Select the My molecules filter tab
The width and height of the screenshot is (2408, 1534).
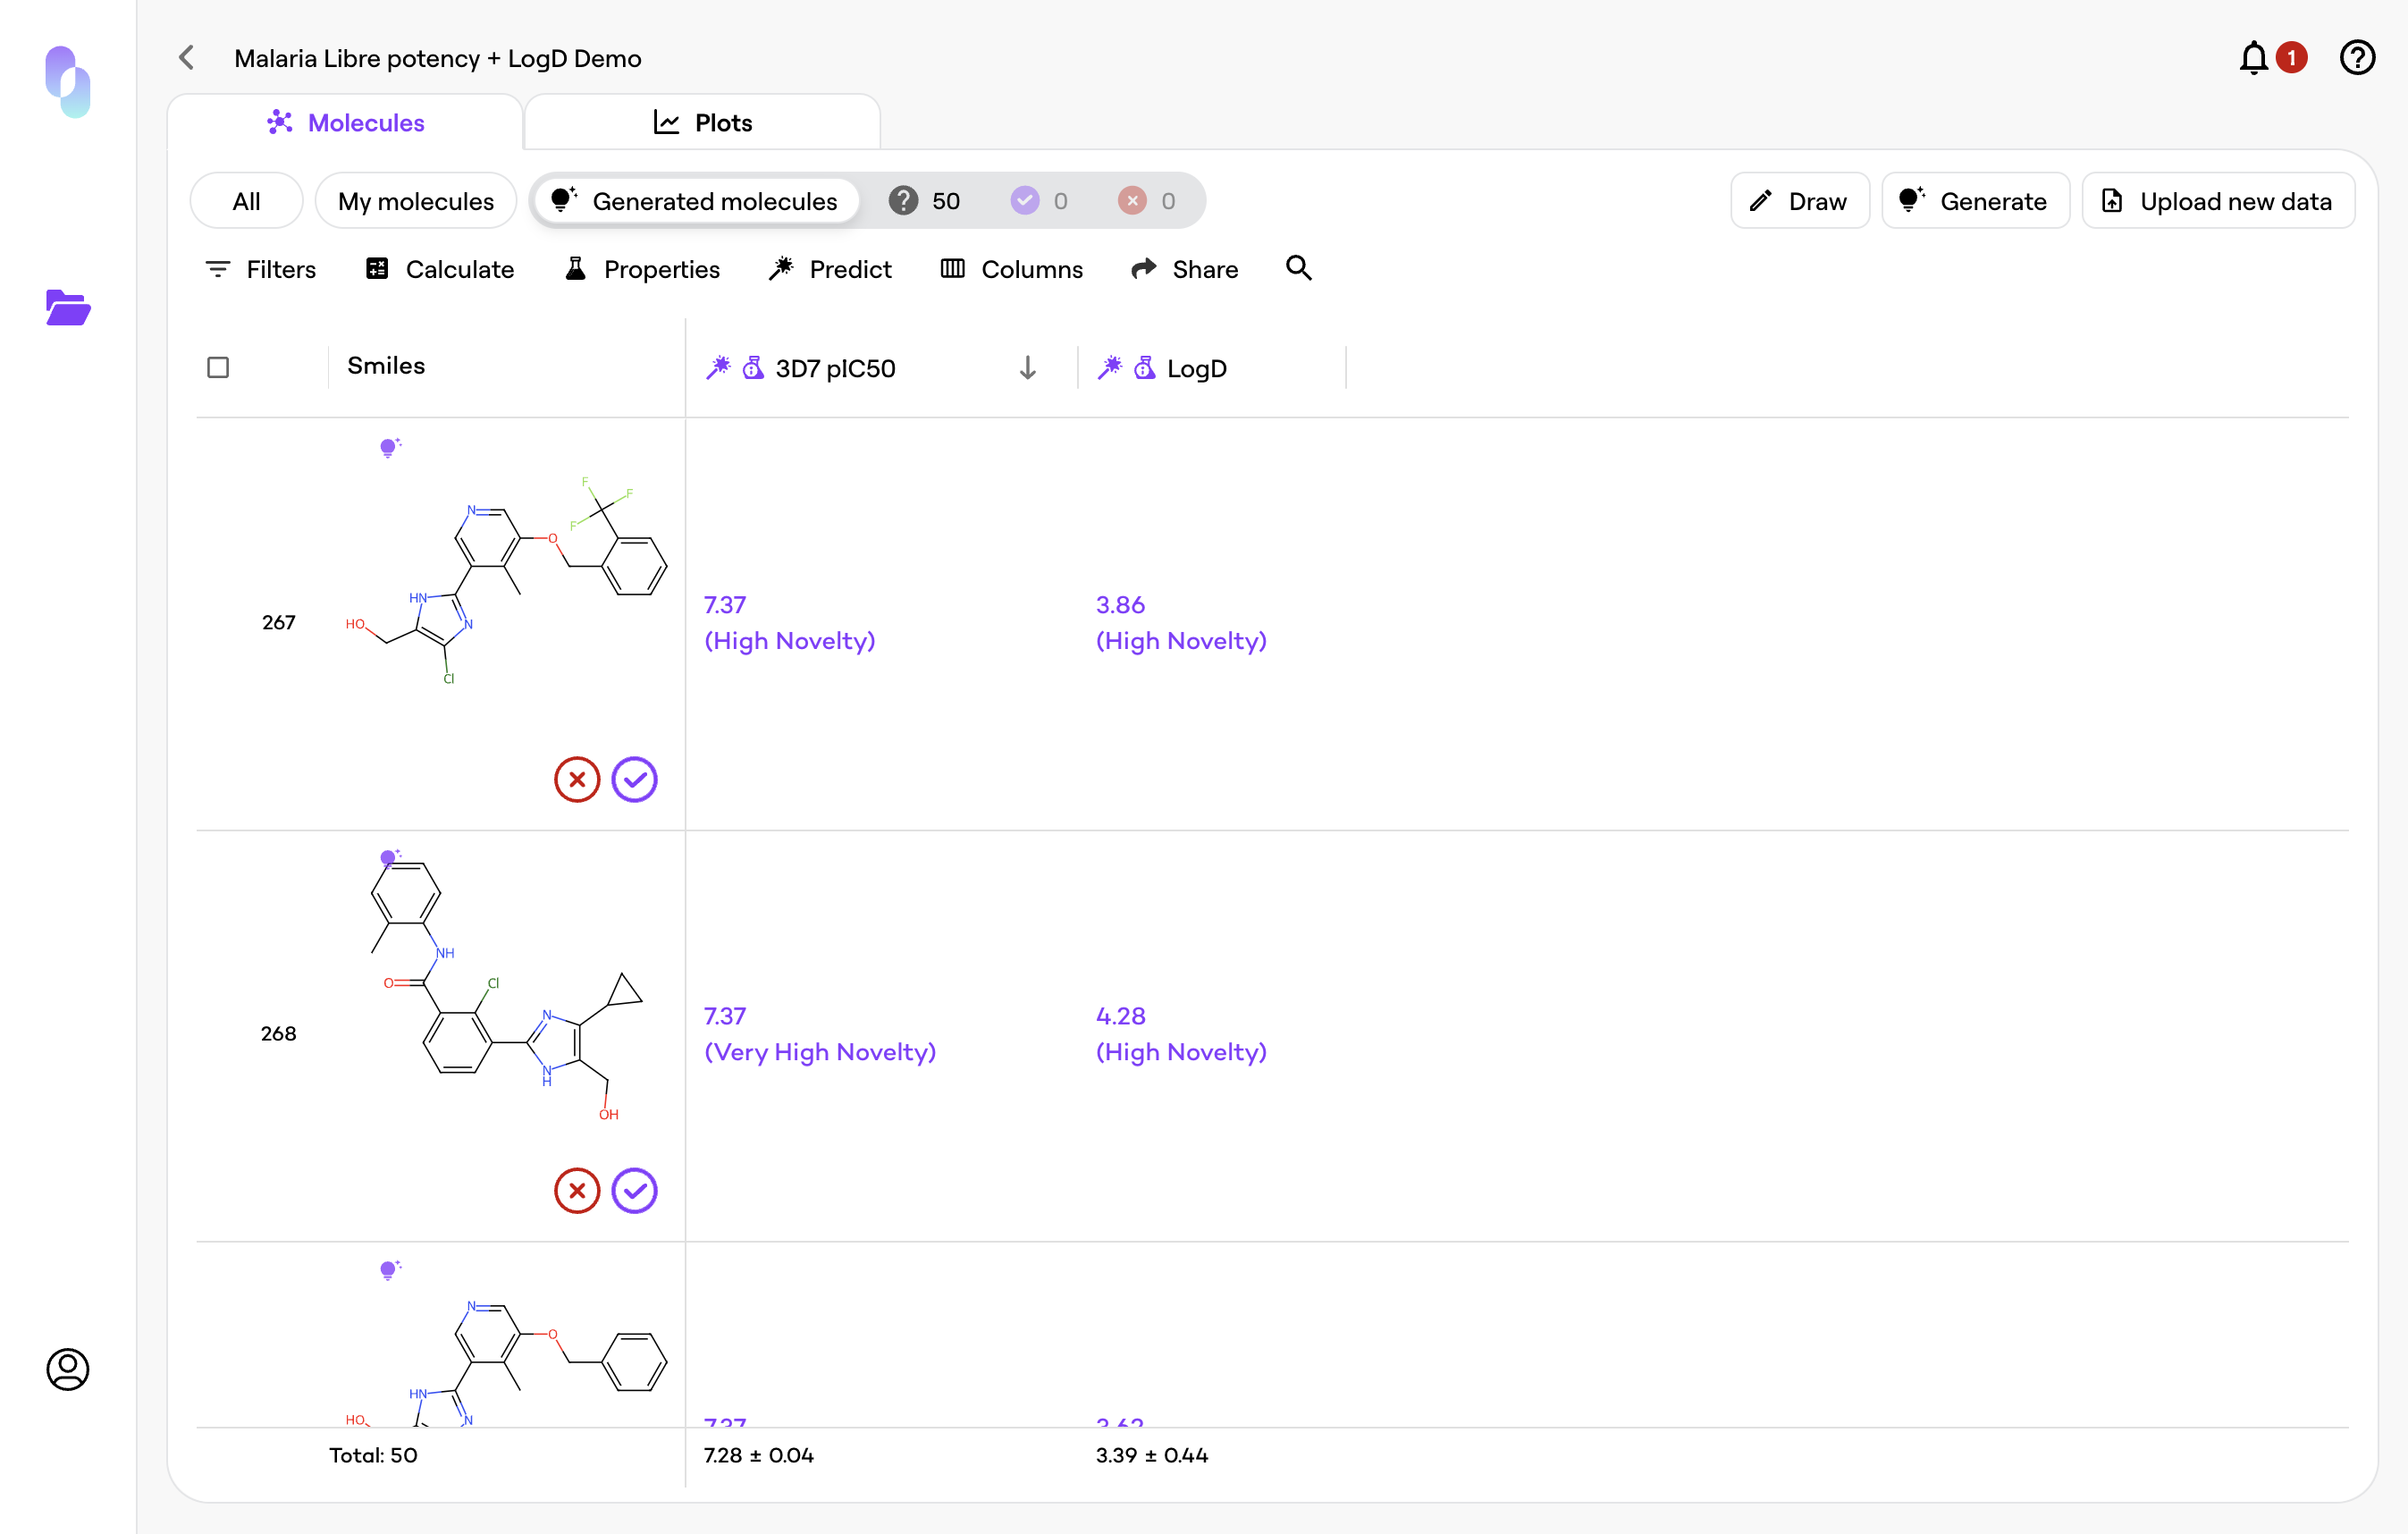tap(415, 201)
